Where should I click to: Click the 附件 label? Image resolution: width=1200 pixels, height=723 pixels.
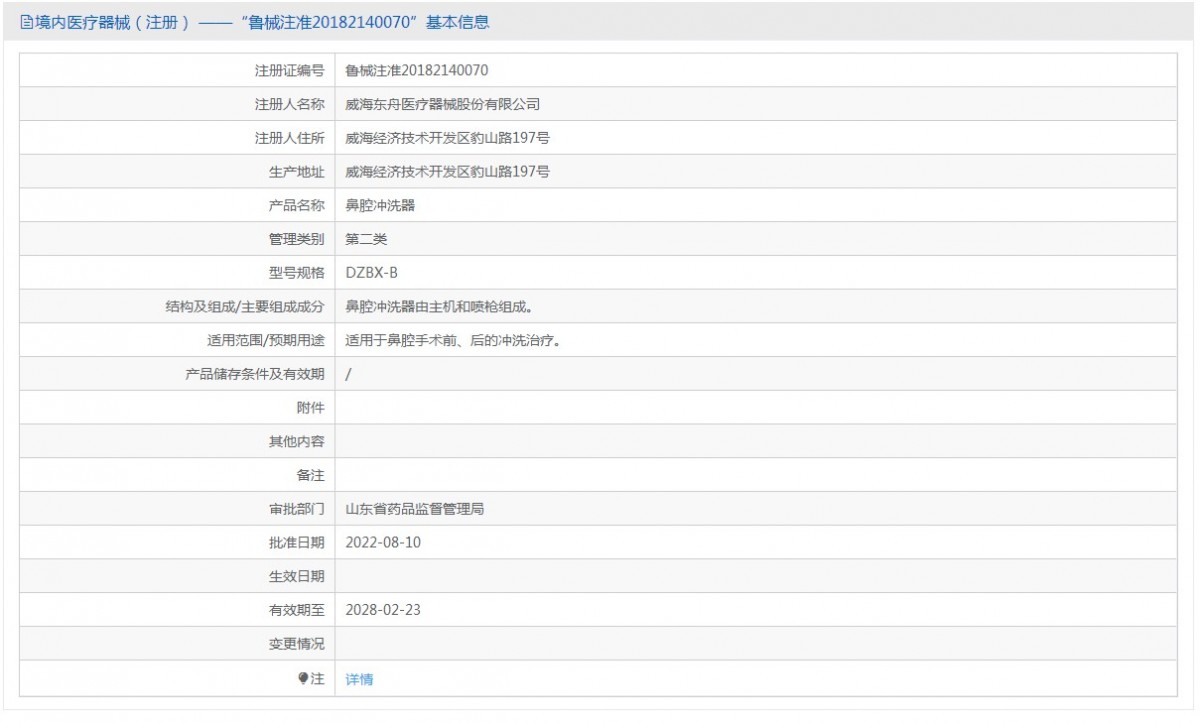click(311, 408)
